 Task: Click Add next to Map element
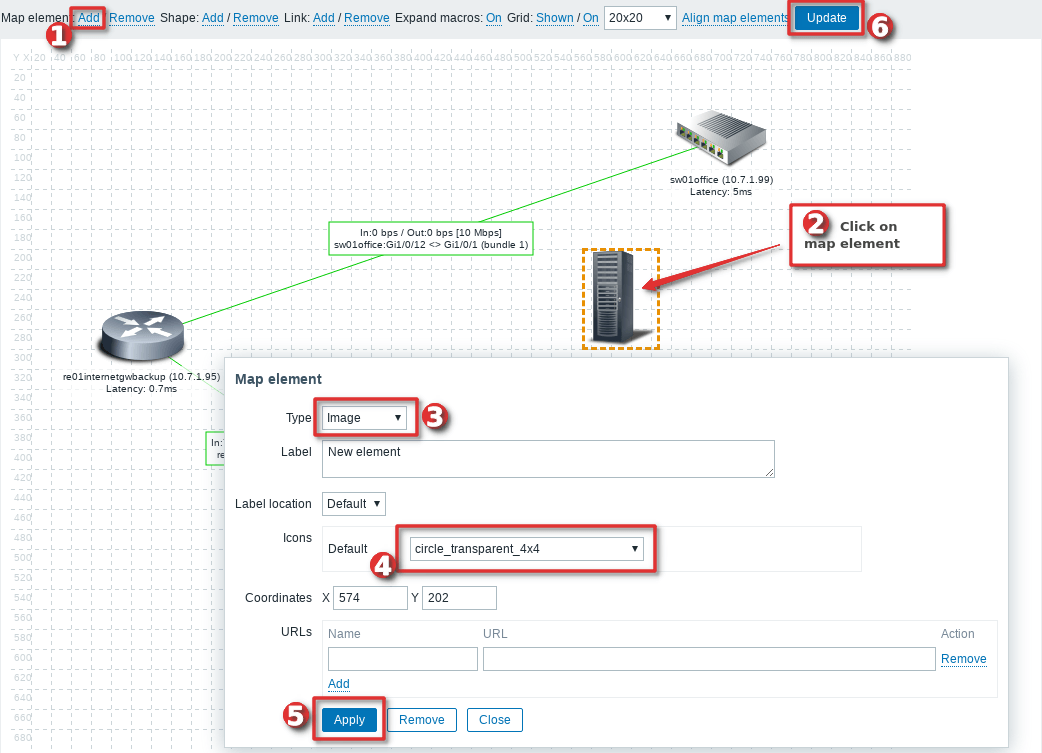tap(89, 18)
